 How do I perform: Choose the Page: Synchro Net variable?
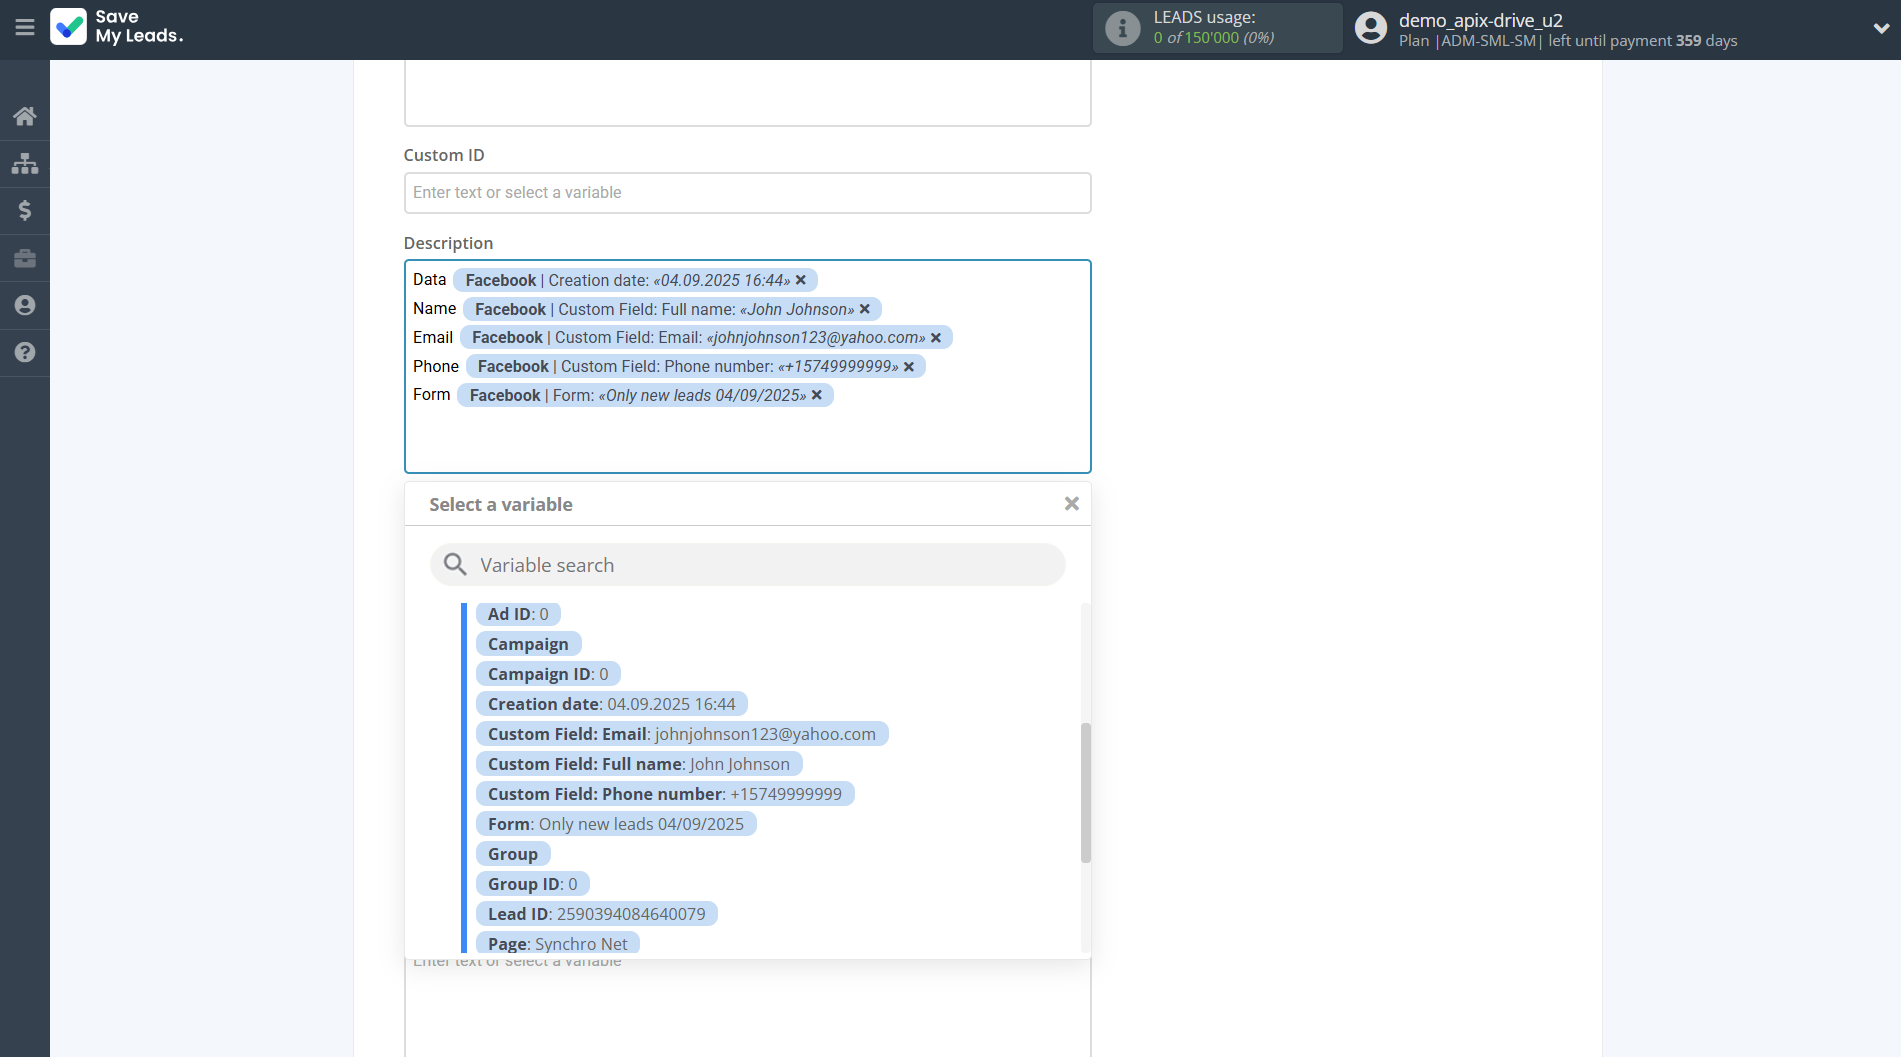[x=557, y=944]
